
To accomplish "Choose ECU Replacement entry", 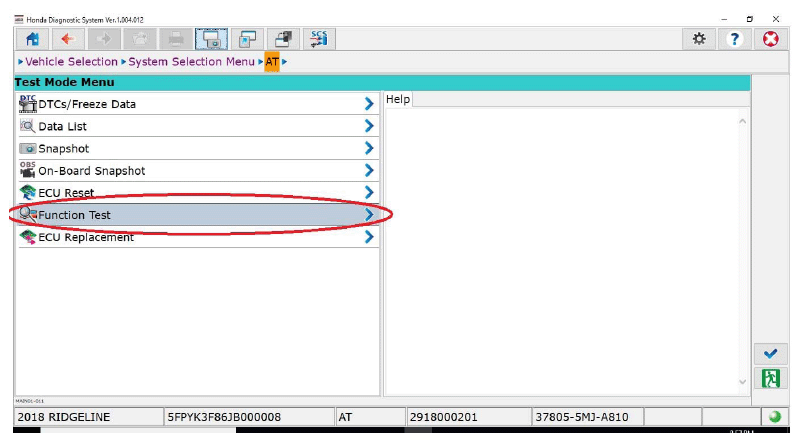I will (x=198, y=237).
